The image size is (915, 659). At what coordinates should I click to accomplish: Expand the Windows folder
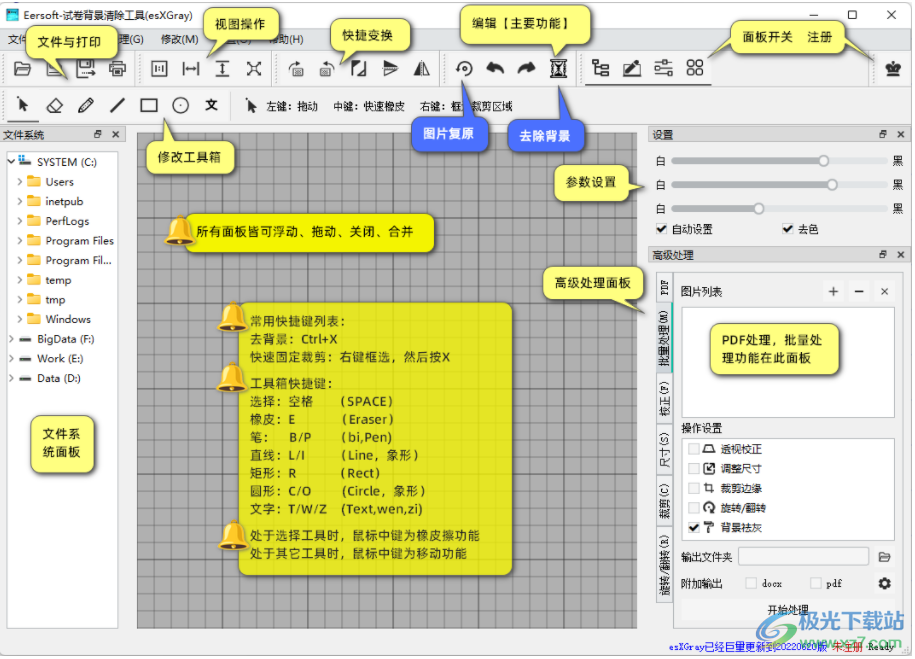click(19, 319)
